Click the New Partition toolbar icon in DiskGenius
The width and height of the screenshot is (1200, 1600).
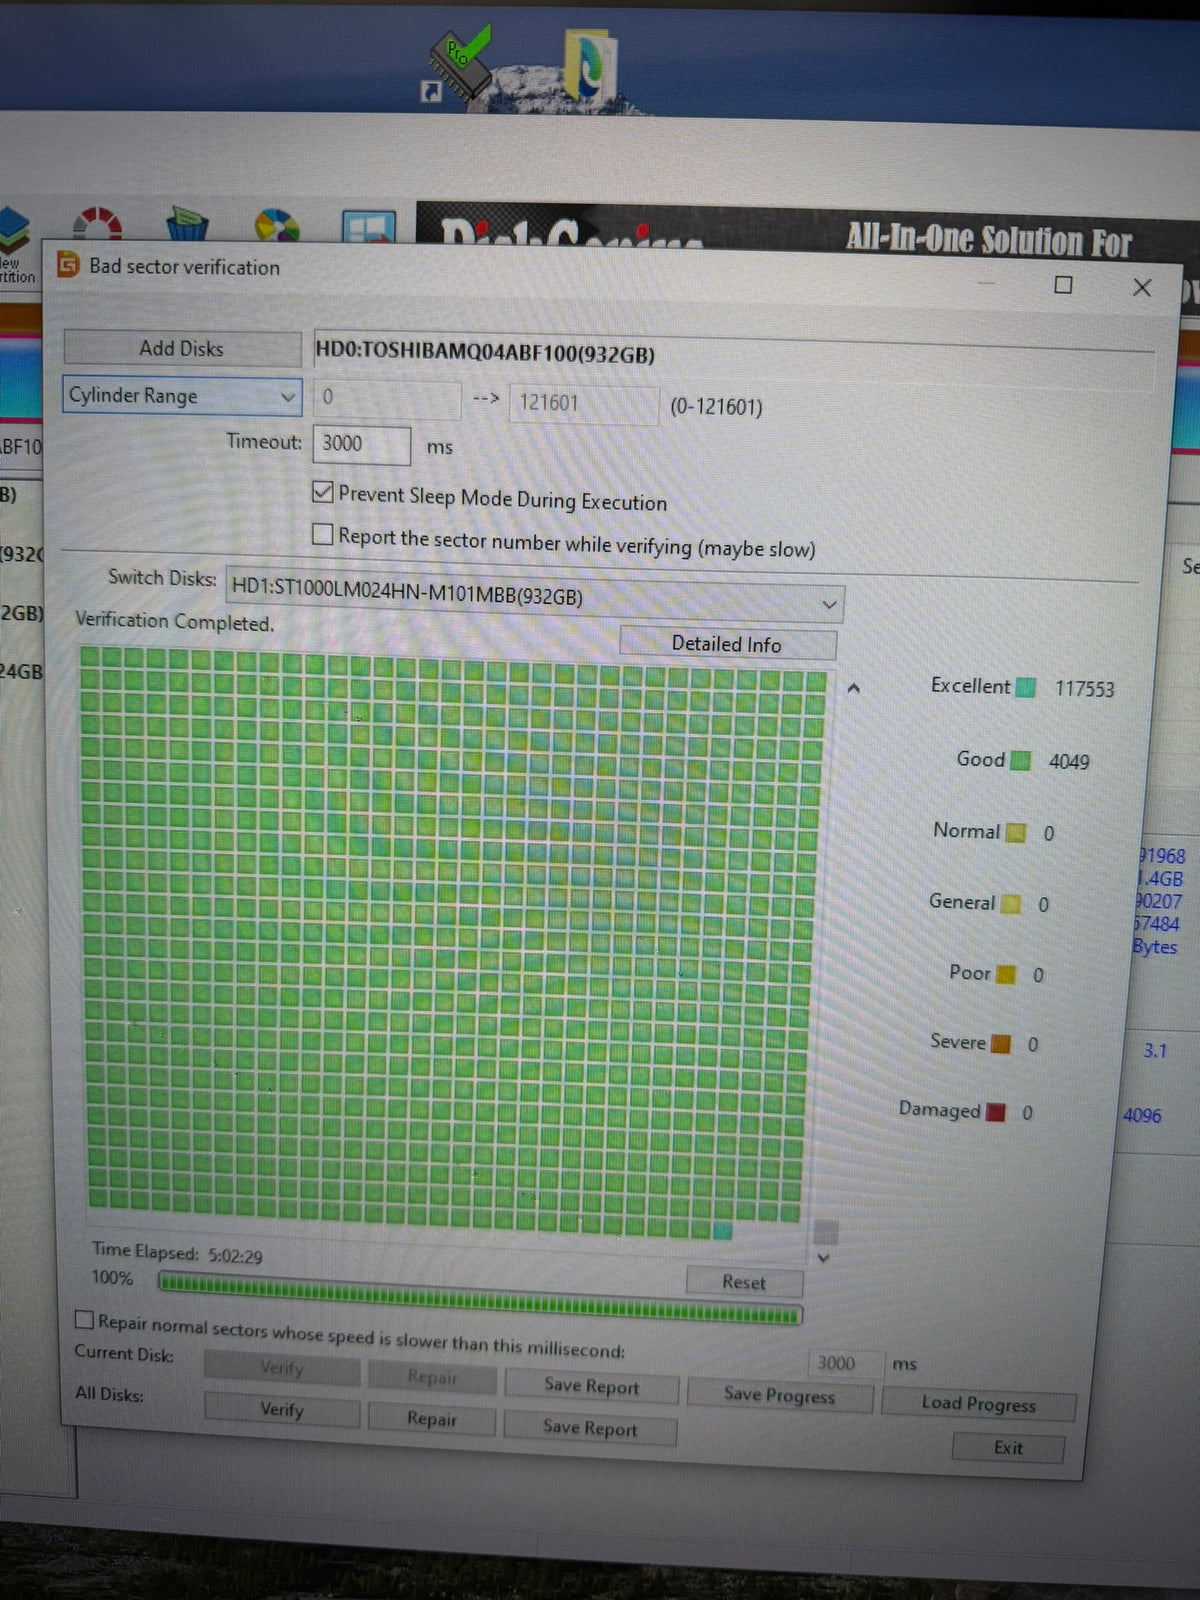tap(14, 230)
